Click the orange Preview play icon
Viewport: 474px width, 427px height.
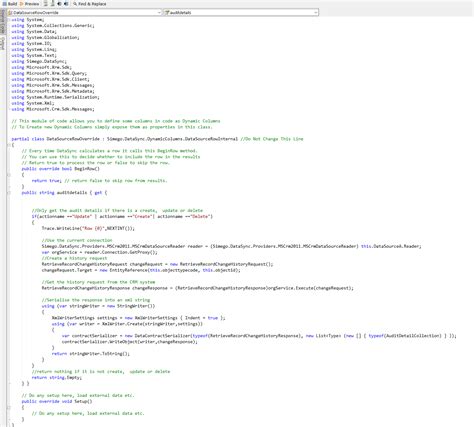[22, 4]
